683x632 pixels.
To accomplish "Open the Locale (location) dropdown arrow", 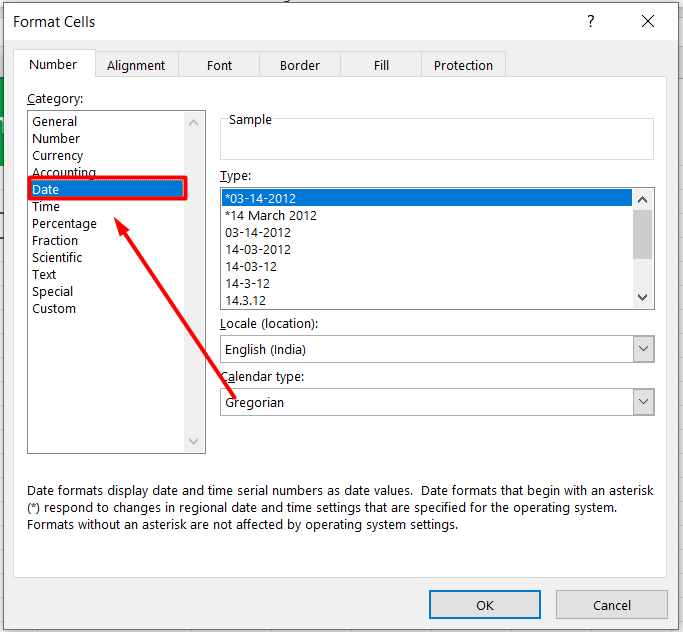I will pos(643,349).
